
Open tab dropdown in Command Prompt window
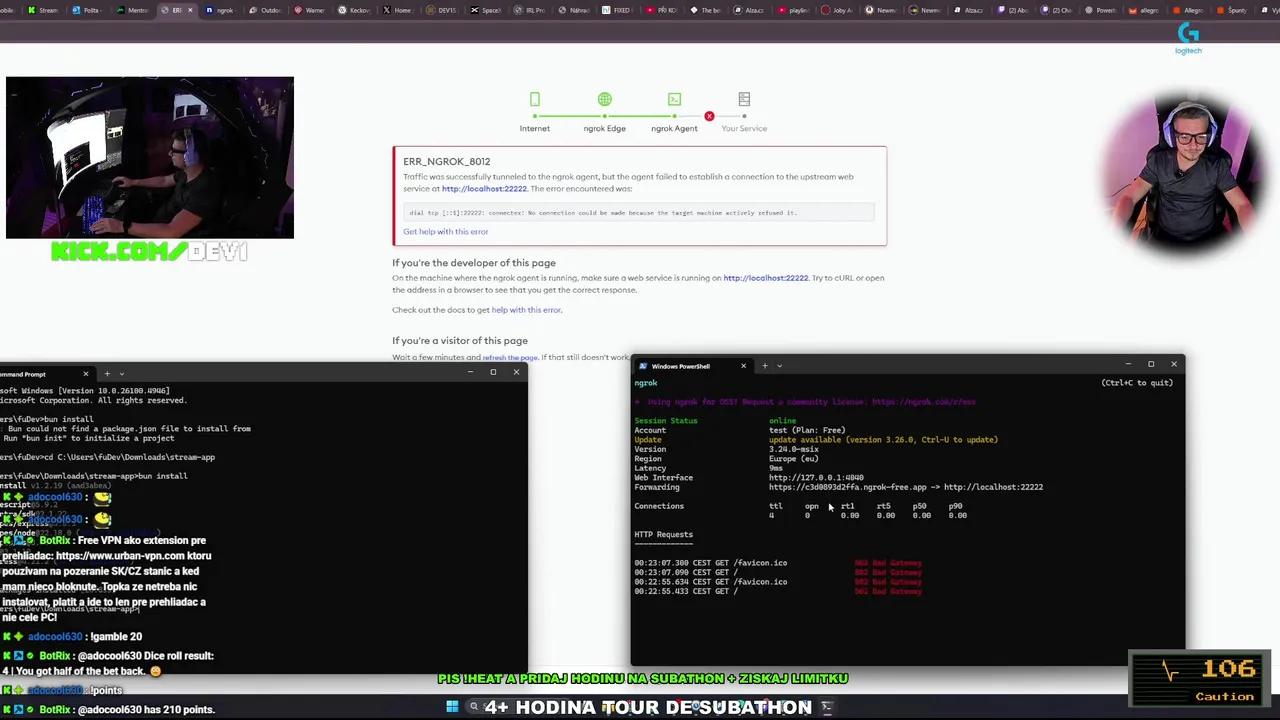click(x=121, y=373)
